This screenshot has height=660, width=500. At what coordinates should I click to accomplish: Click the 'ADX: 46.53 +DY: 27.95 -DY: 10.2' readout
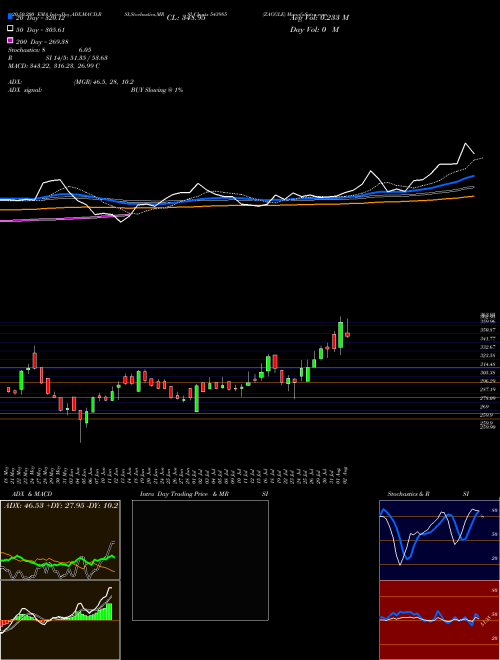click(61, 506)
